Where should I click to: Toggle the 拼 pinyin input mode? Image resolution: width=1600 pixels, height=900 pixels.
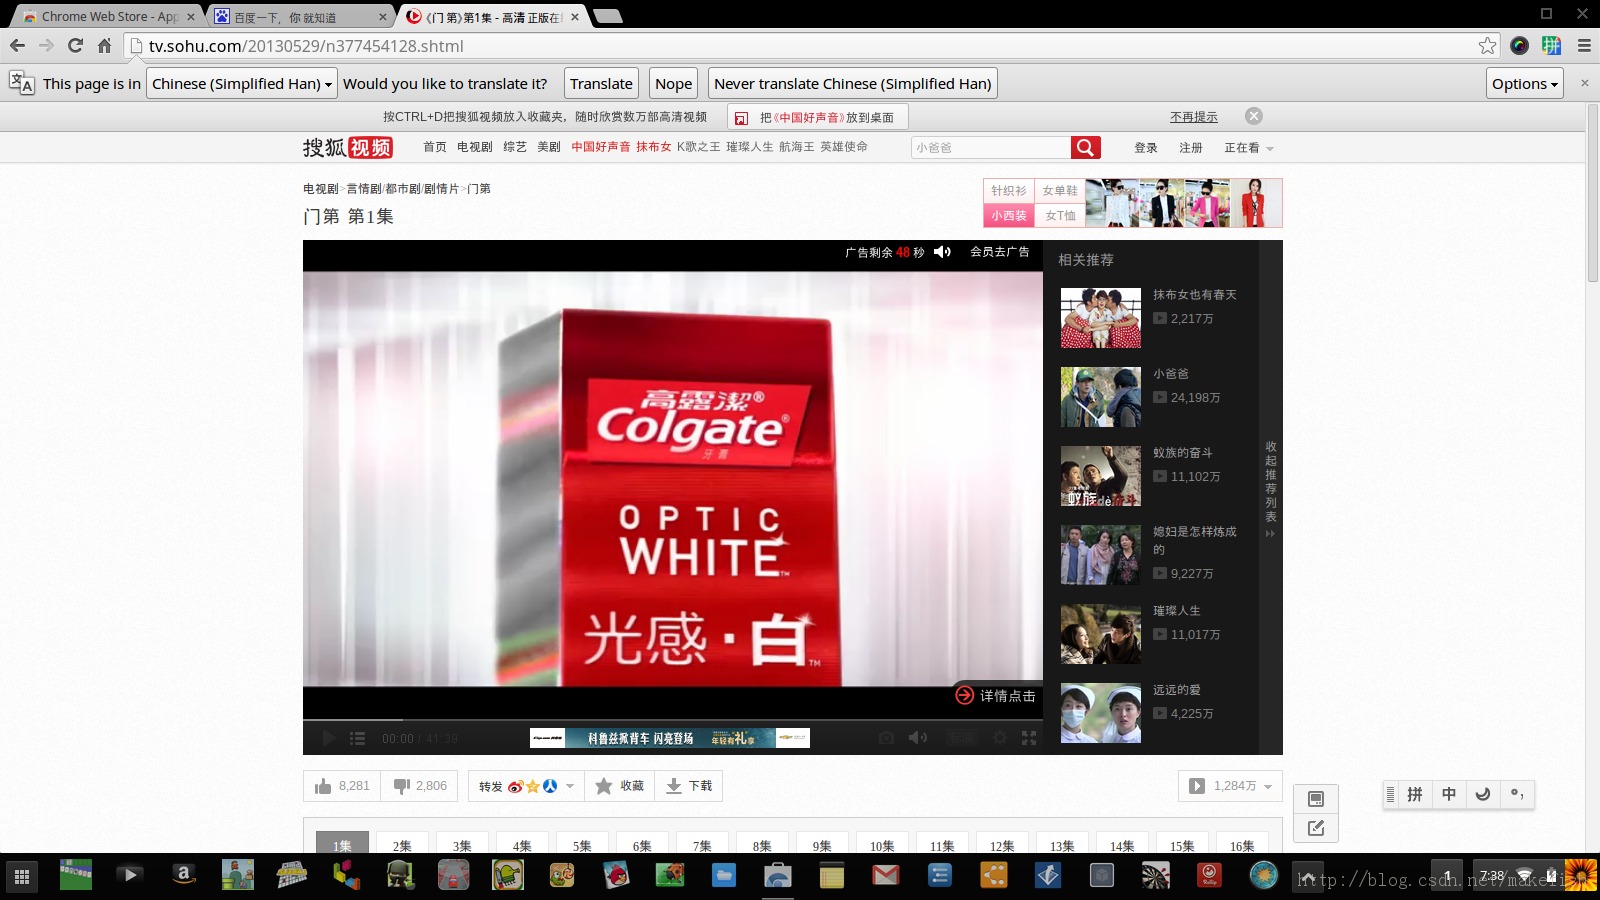click(1415, 794)
